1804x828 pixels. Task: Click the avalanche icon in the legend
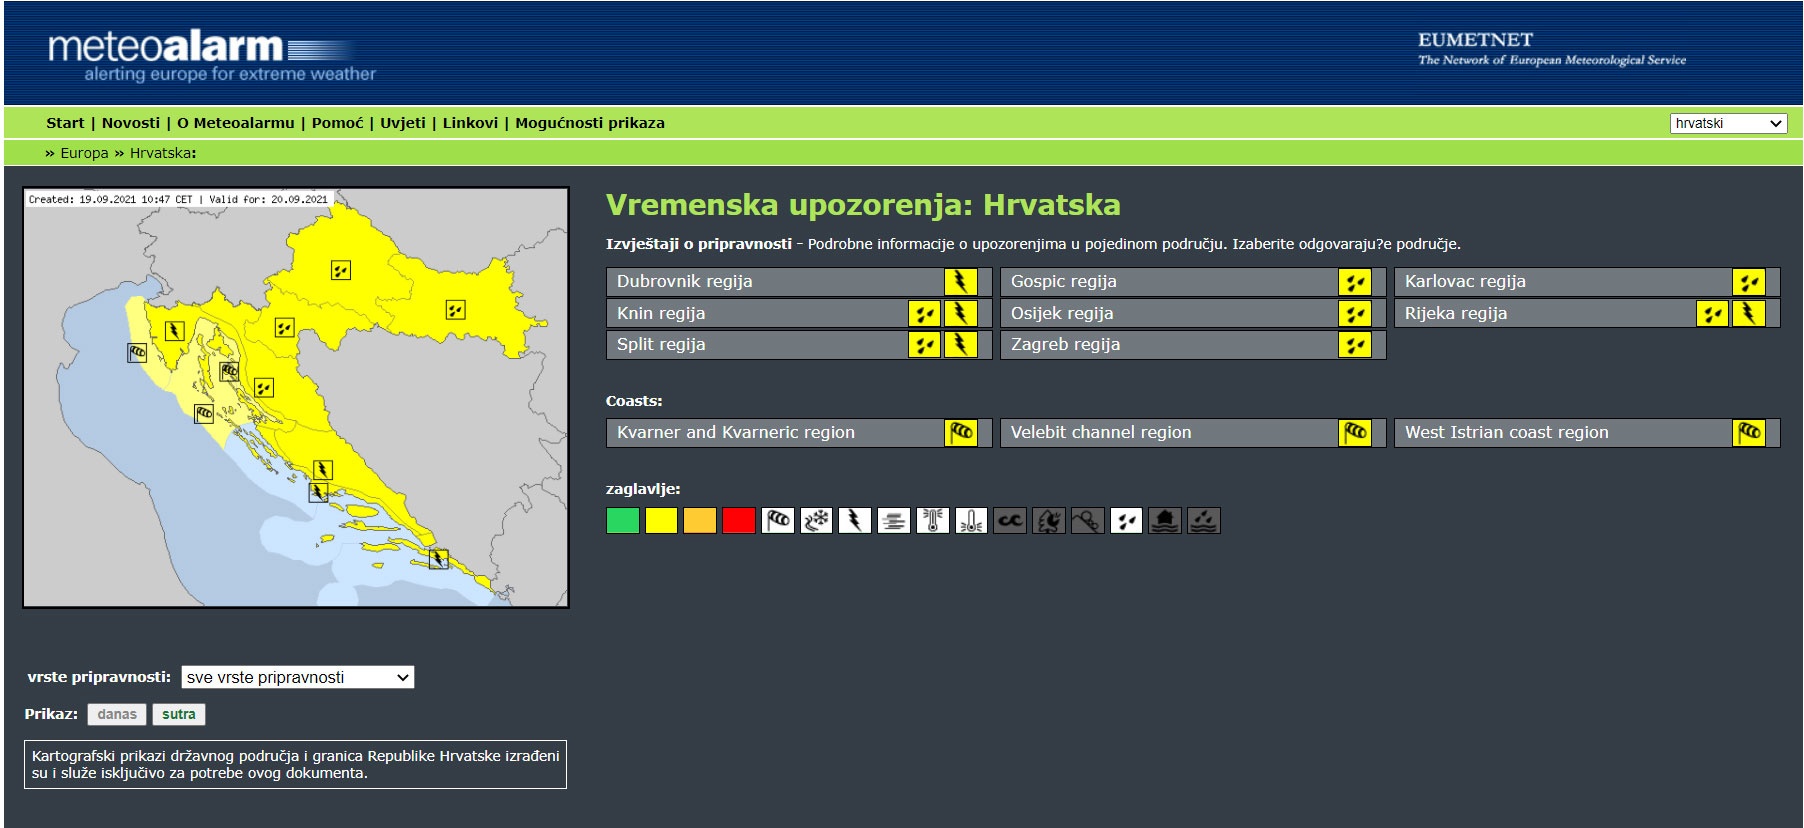point(1087,521)
